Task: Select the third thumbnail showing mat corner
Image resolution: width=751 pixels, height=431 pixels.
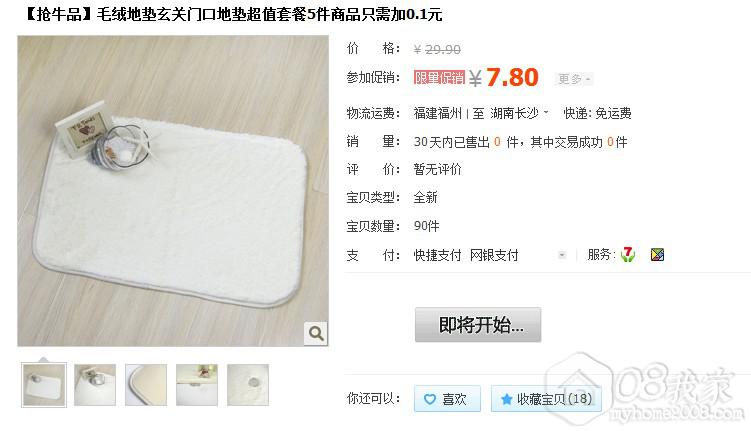Action: tap(146, 385)
